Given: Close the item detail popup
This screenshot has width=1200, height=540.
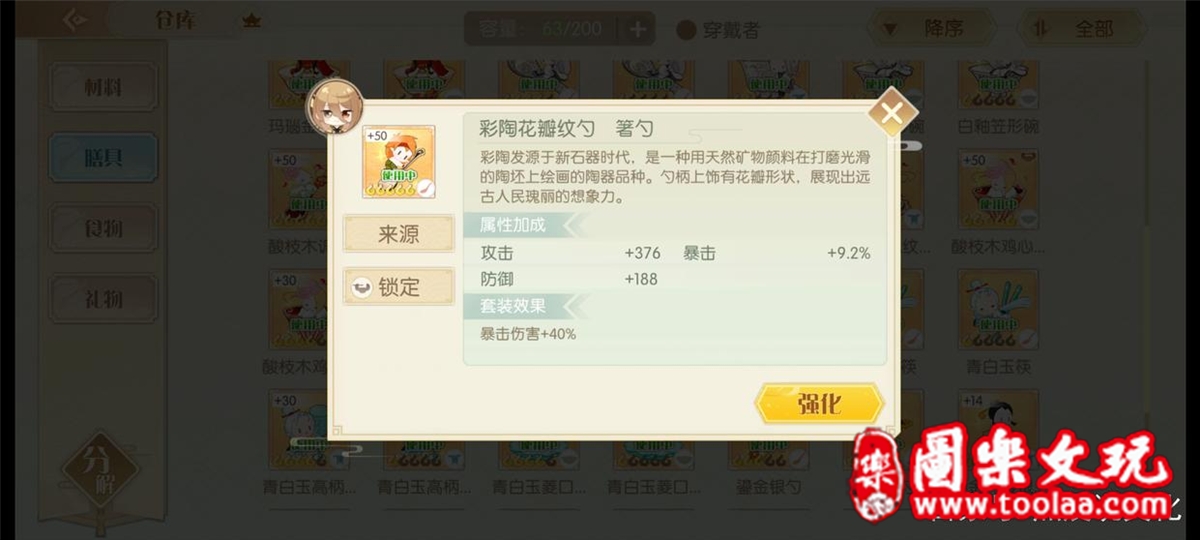Looking at the screenshot, I should click(890, 113).
